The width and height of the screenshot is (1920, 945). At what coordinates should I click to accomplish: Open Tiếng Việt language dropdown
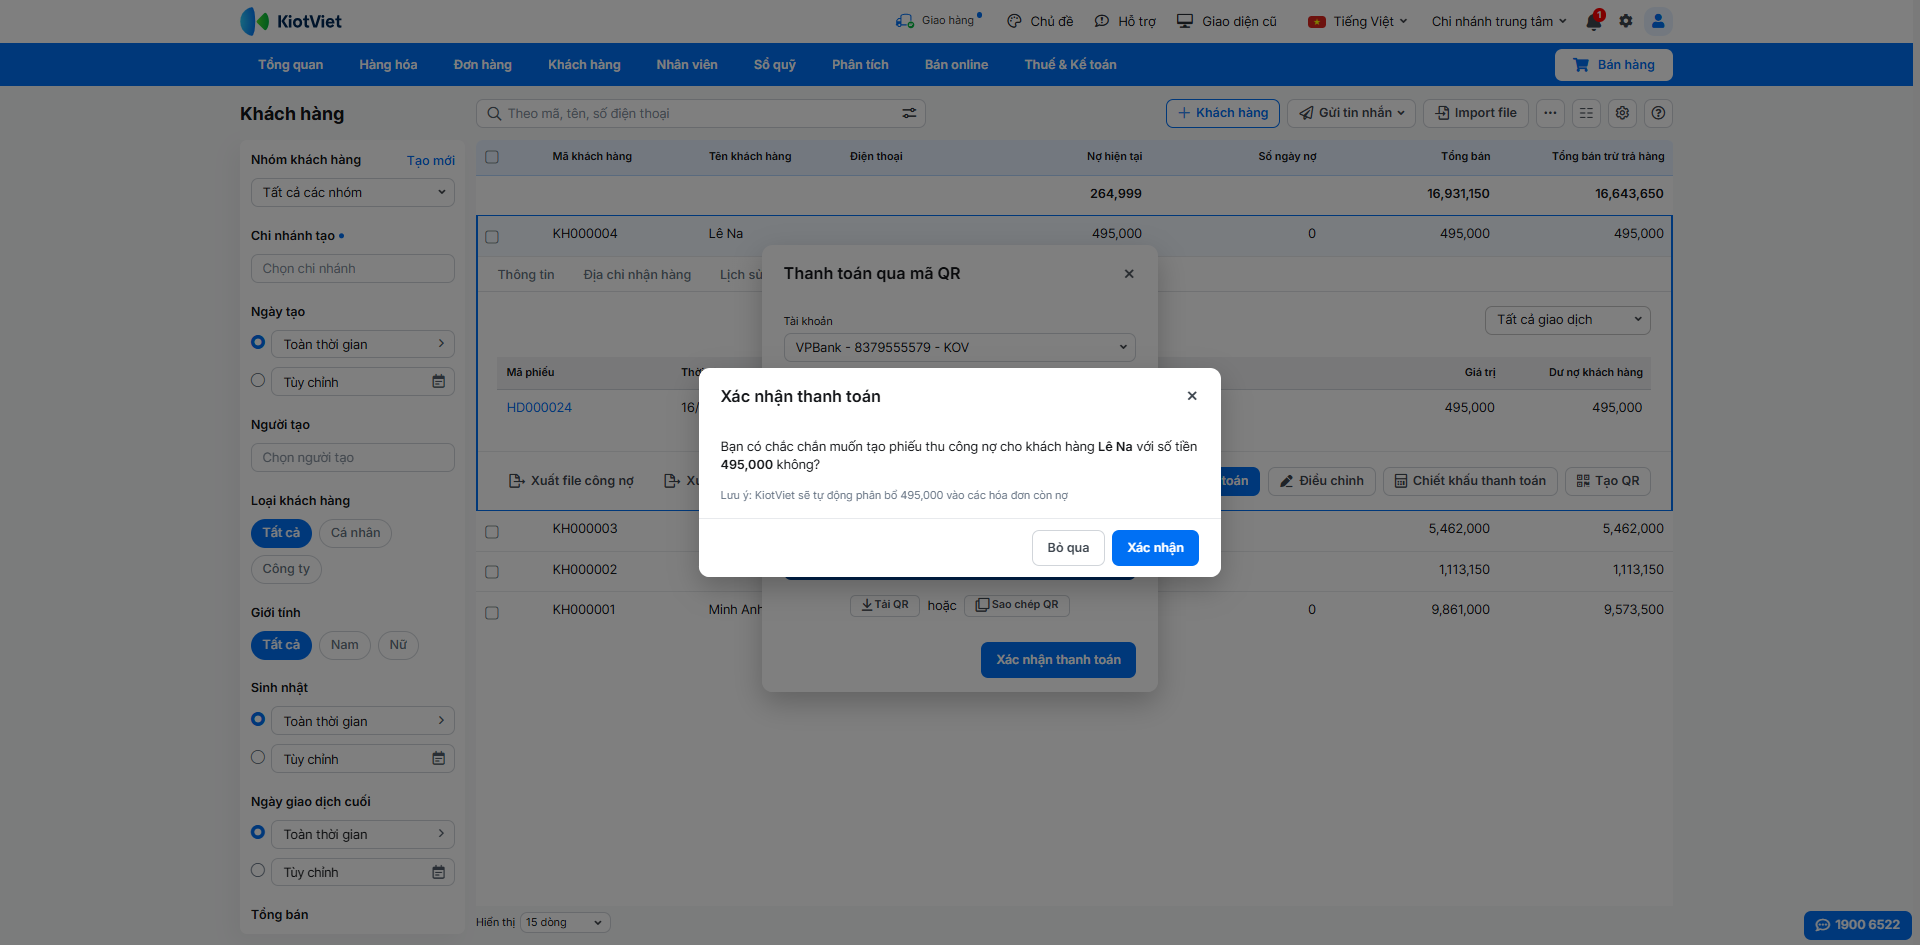click(x=1358, y=21)
